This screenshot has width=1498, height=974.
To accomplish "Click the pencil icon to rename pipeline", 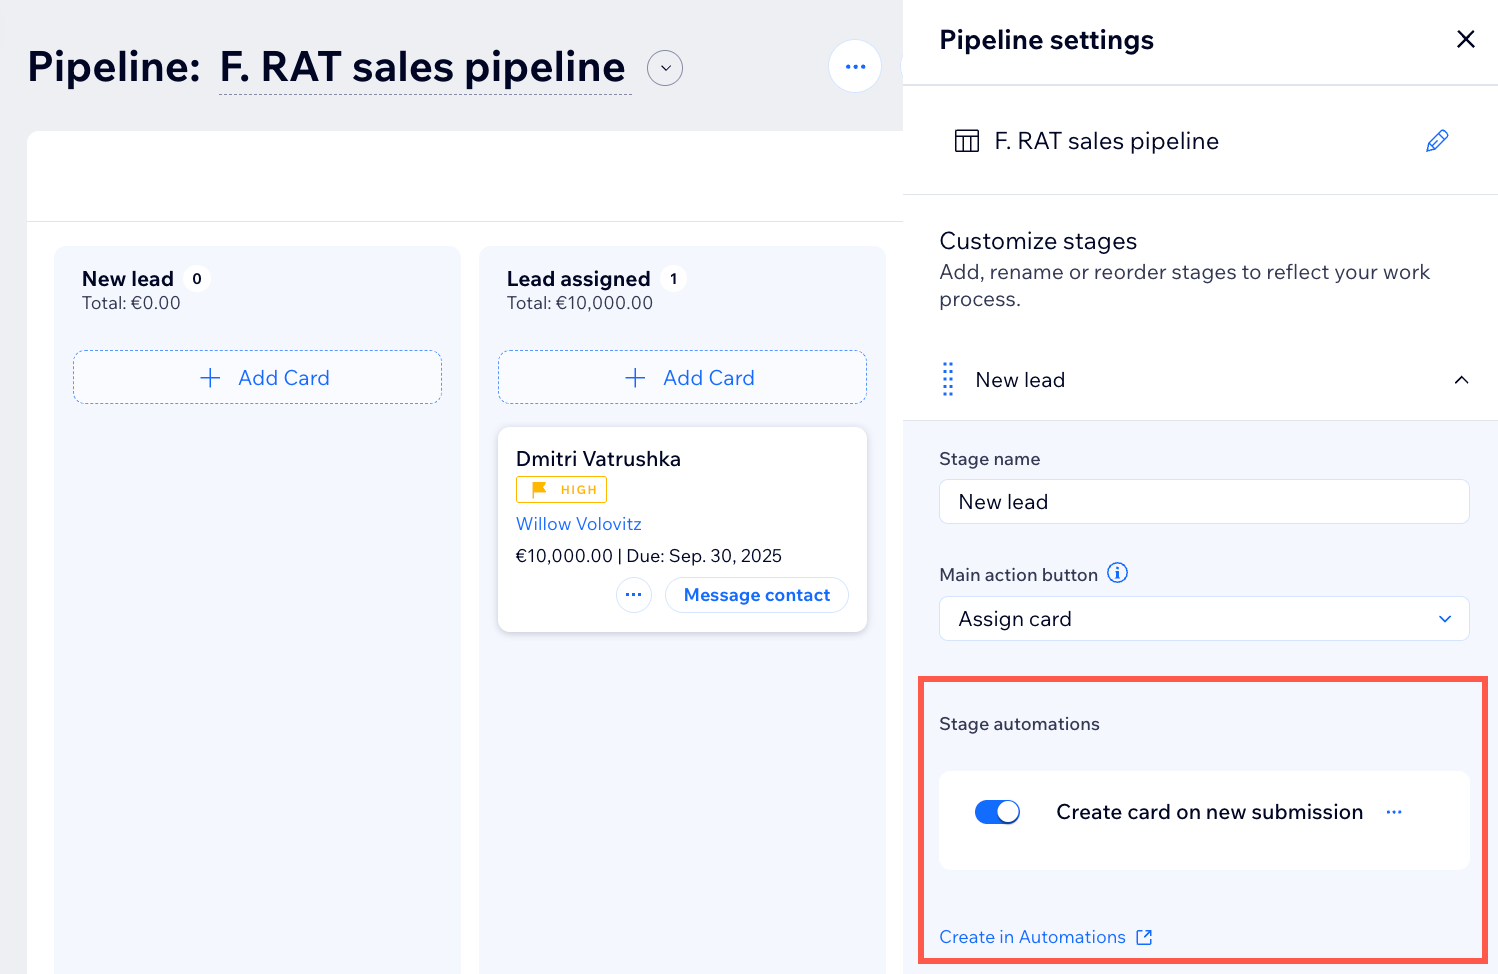I will pyautogui.click(x=1436, y=141).
